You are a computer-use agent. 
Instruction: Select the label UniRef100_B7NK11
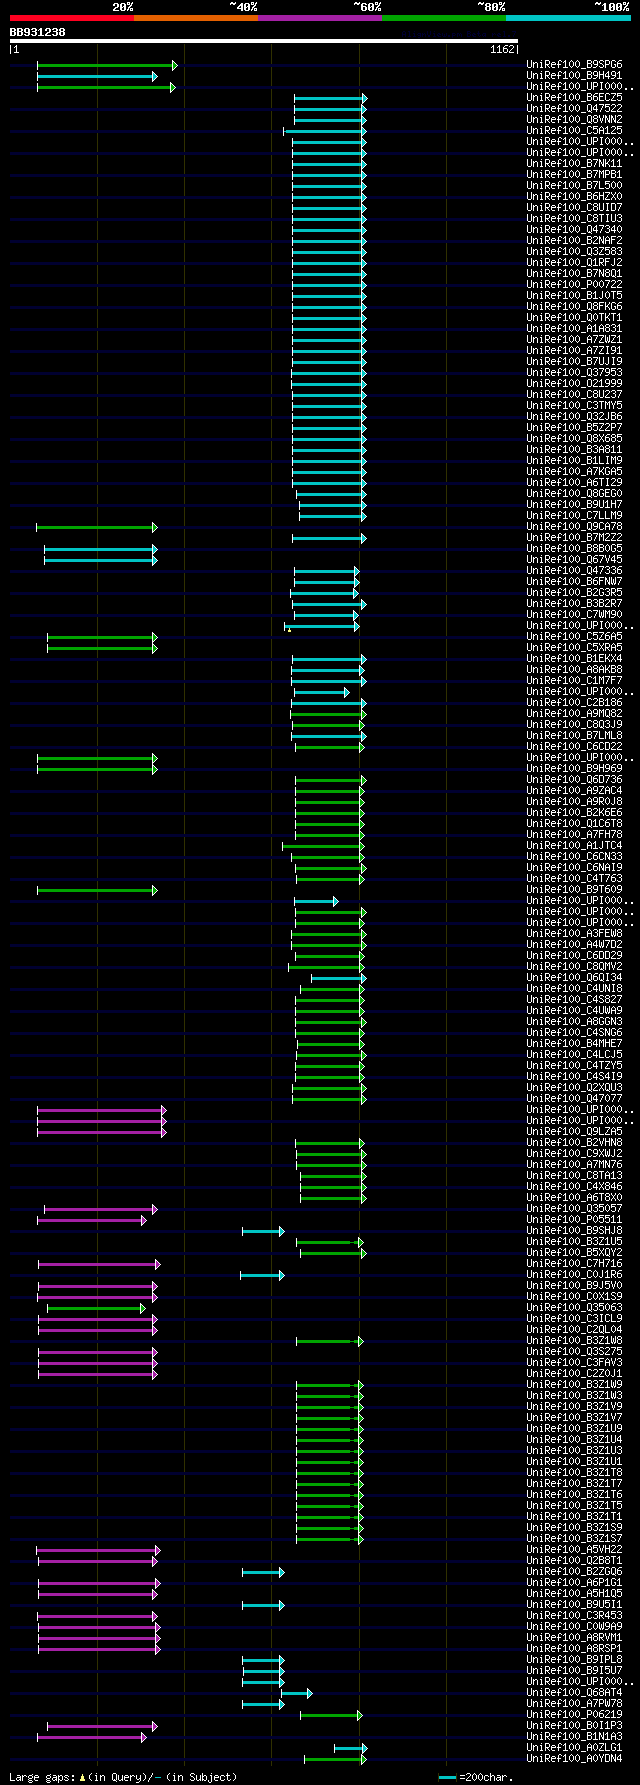[574, 164]
